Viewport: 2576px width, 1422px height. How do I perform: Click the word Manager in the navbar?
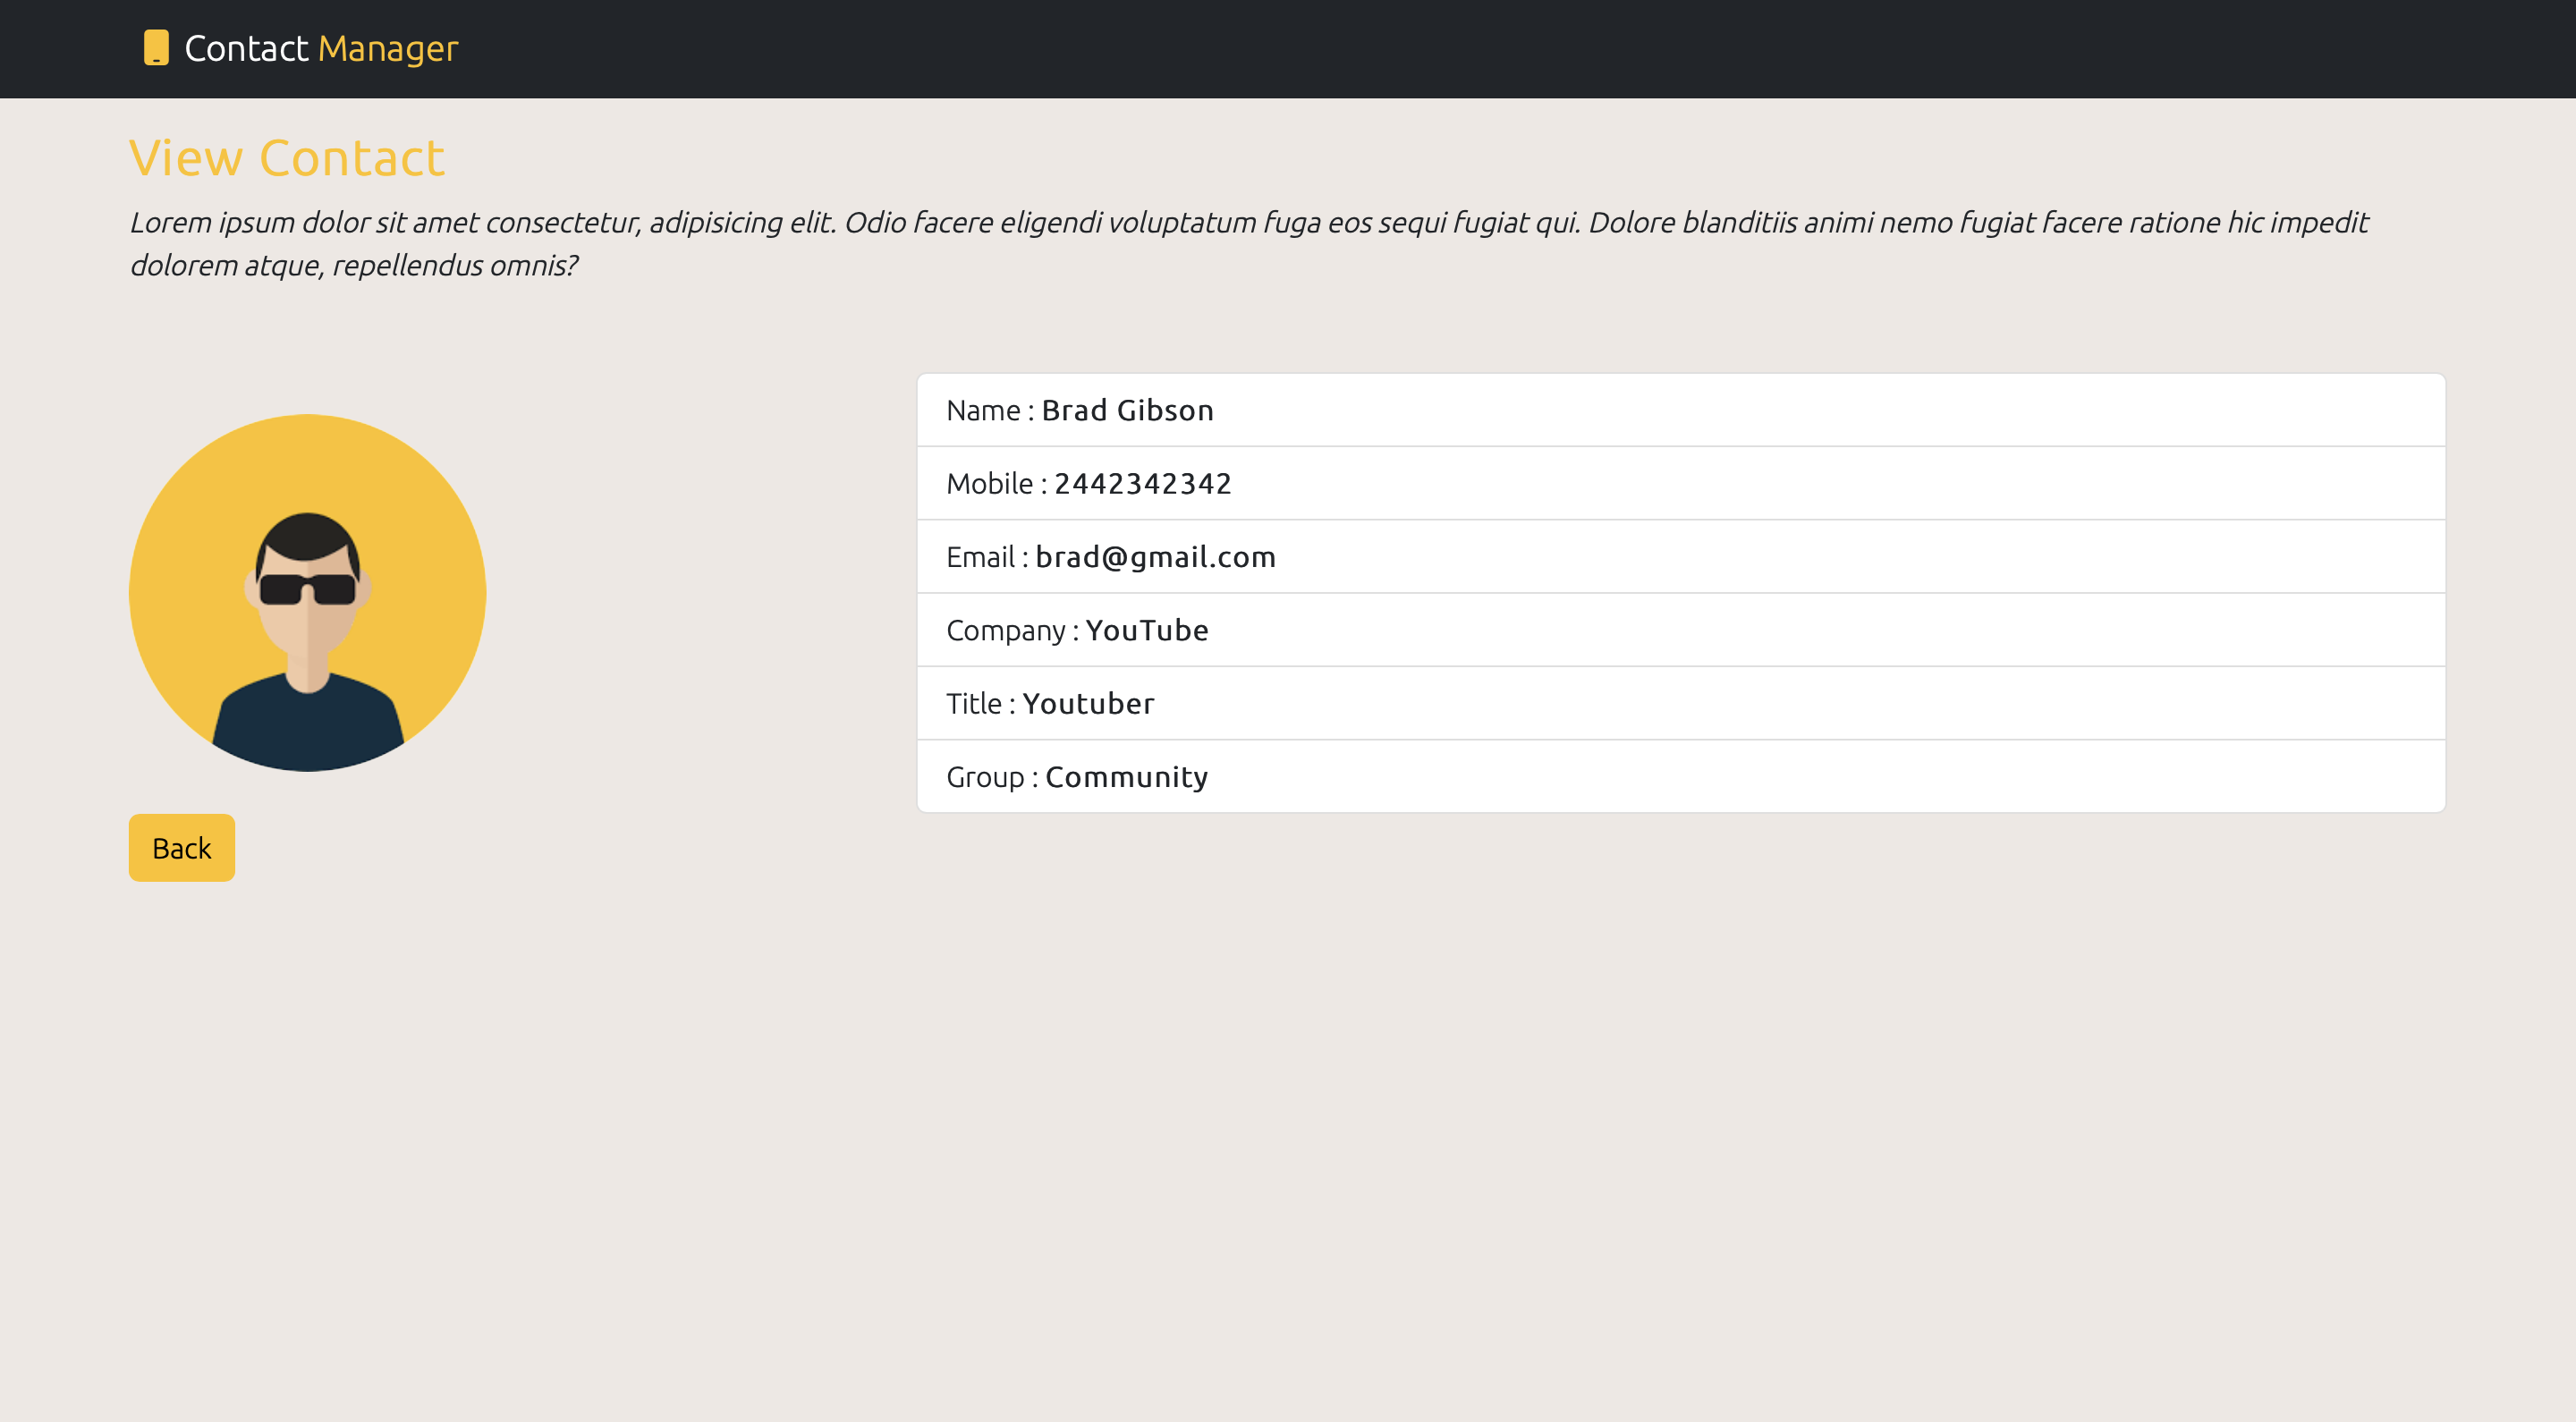point(388,48)
